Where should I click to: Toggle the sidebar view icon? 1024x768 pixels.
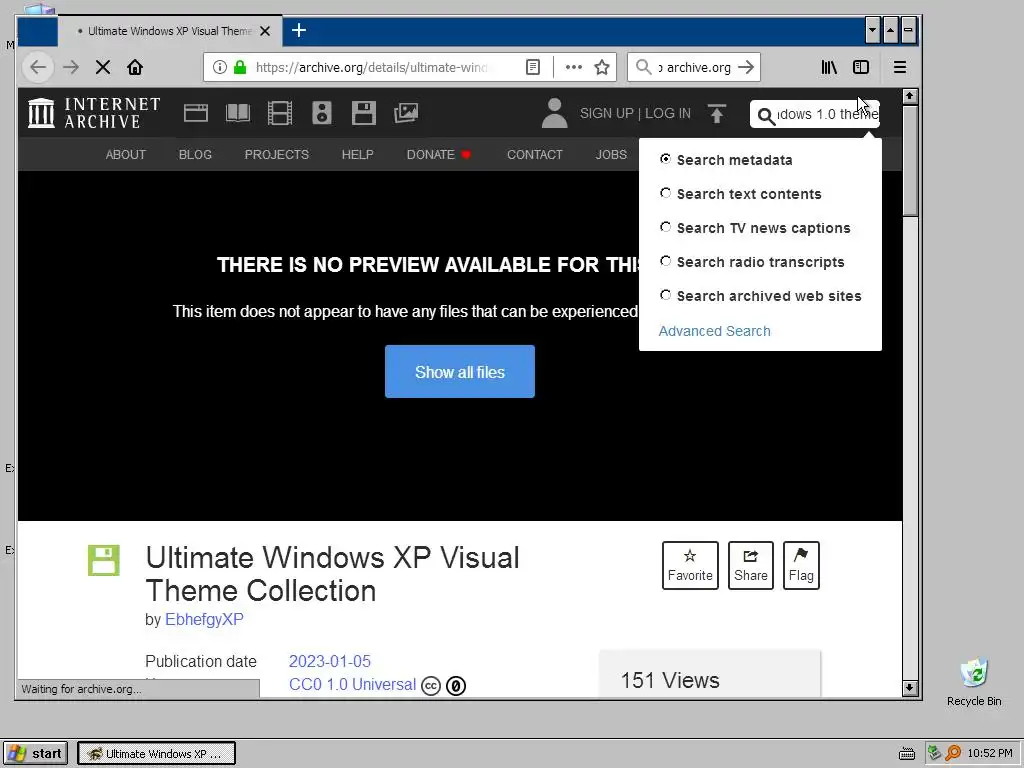861,67
